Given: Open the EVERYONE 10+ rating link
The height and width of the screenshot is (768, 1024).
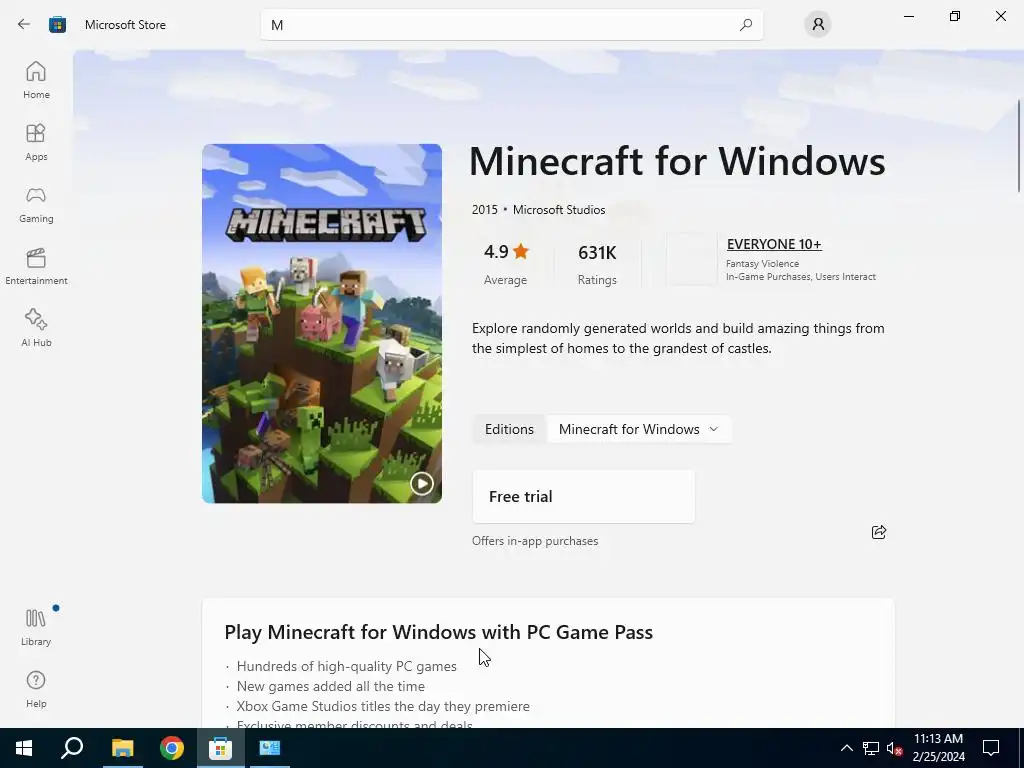Looking at the screenshot, I should (774, 244).
